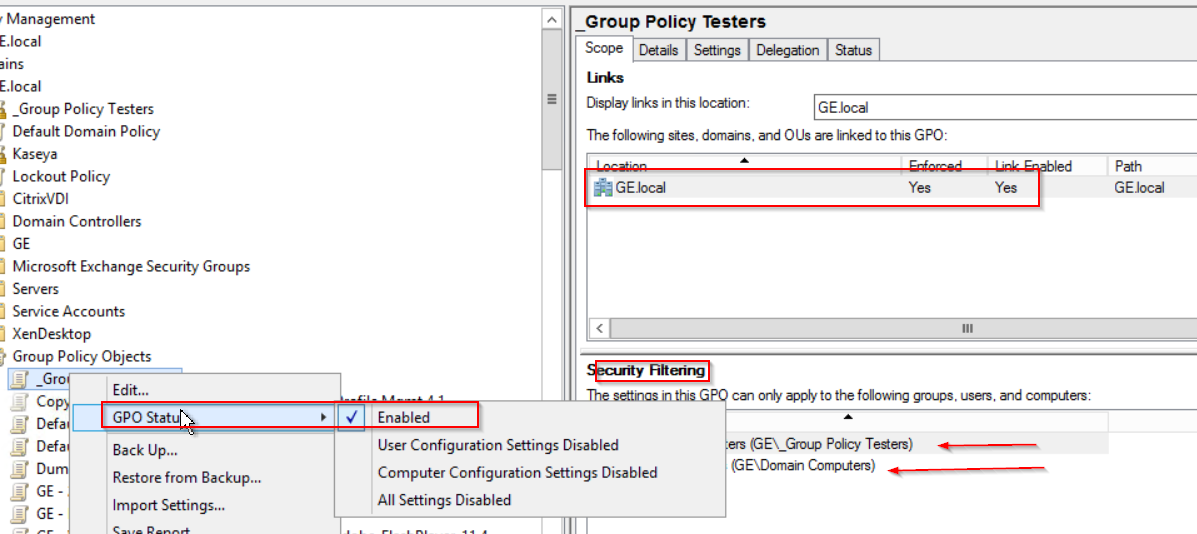Select _Group Policy Testers link in tree
Viewport: 1197px width, 534px height.
coord(83,109)
